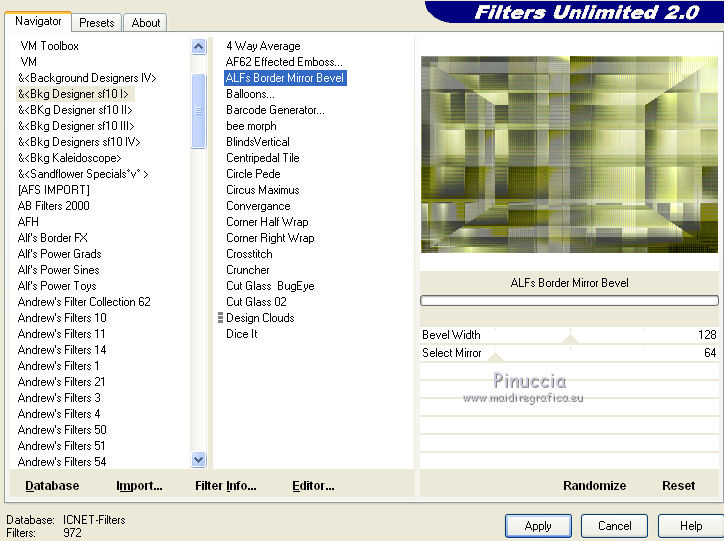Viewport: 724px width, 541px height.
Task: Select the AFH category
Action: (28, 222)
